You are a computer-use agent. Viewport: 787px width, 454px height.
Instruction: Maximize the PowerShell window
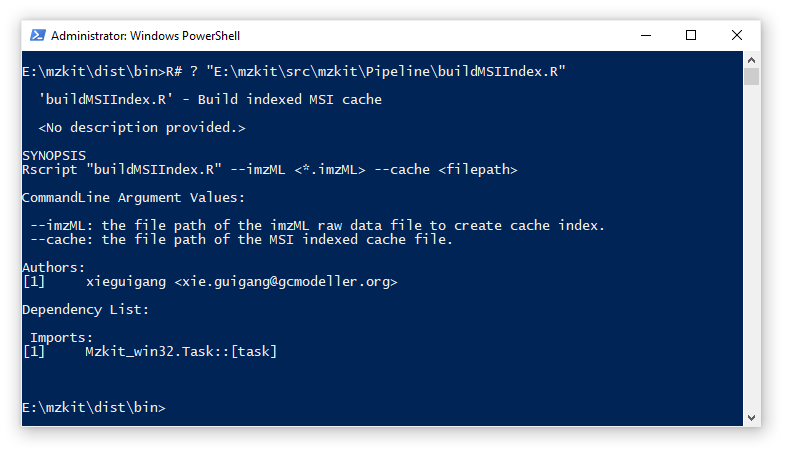[x=691, y=35]
